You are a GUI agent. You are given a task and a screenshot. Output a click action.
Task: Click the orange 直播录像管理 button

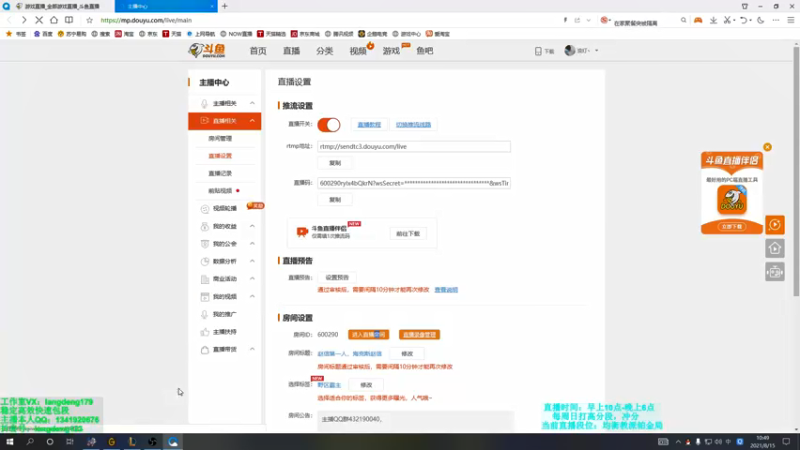419,335
